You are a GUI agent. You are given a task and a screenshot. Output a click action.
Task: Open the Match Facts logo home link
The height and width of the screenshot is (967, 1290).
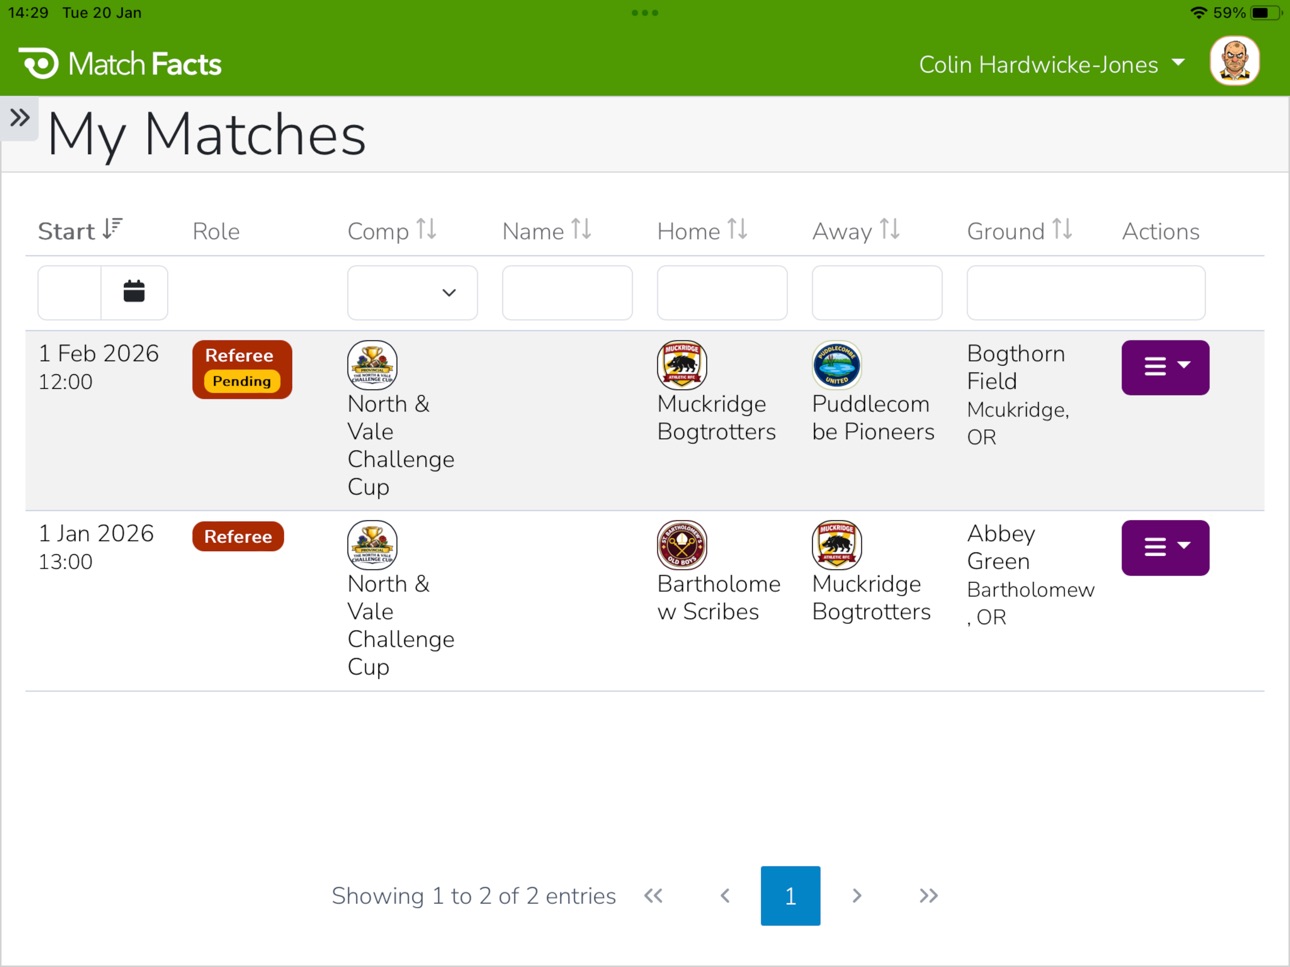click(120, 64)
